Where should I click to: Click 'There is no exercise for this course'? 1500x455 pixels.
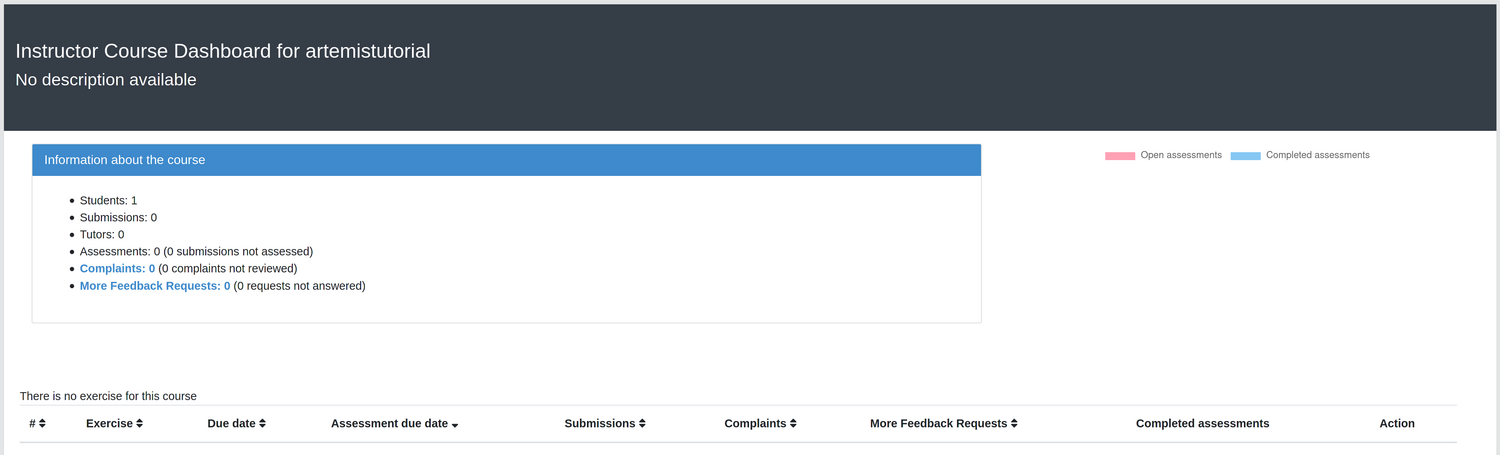point(108,397)
